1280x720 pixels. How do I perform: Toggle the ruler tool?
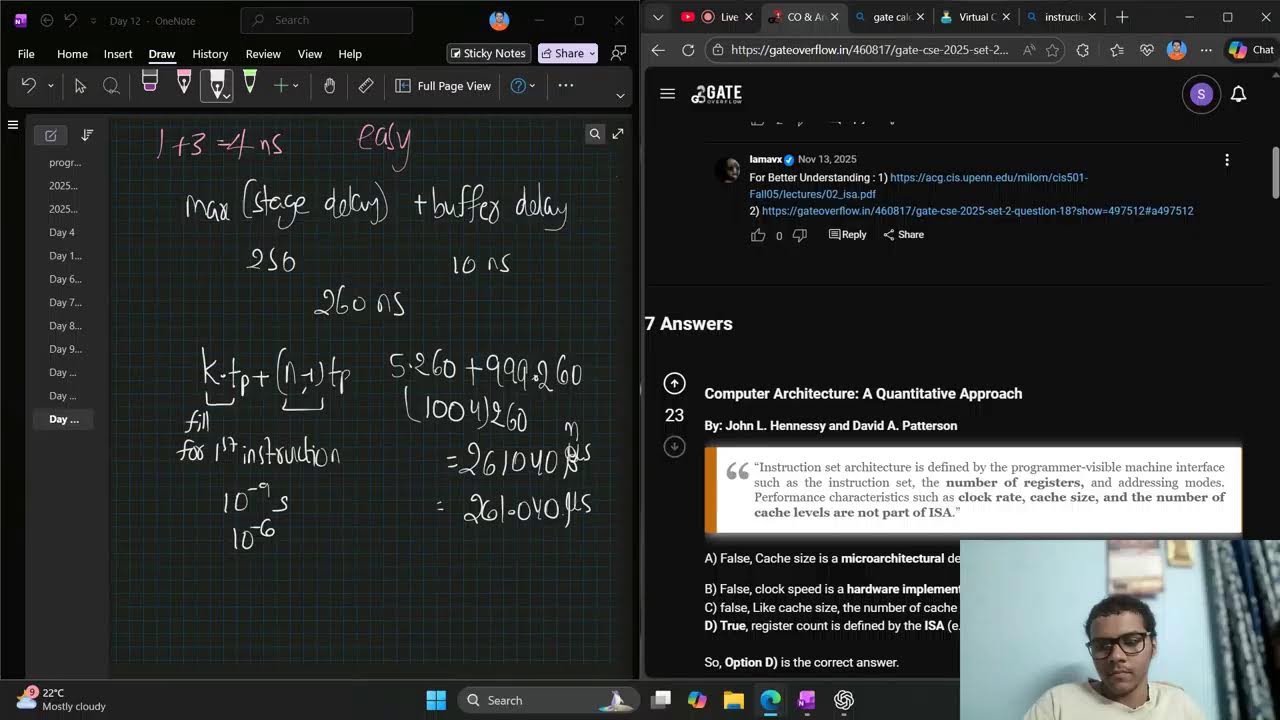tap(366, 86)
